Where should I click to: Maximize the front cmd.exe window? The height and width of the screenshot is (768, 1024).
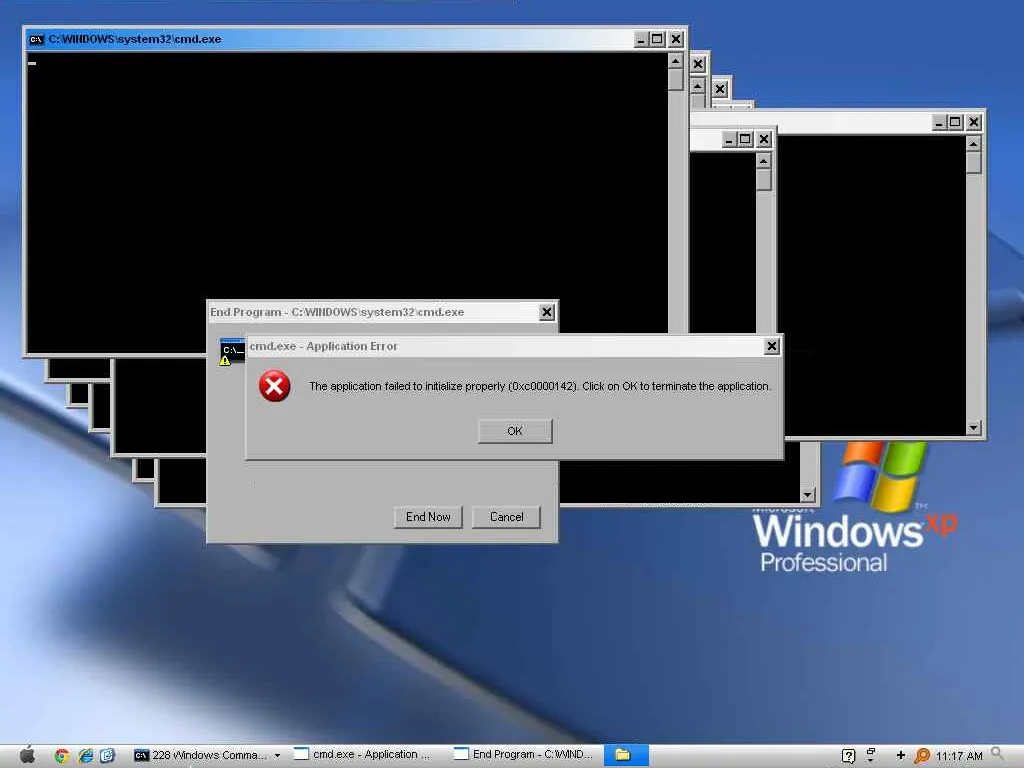pos(657,39)
